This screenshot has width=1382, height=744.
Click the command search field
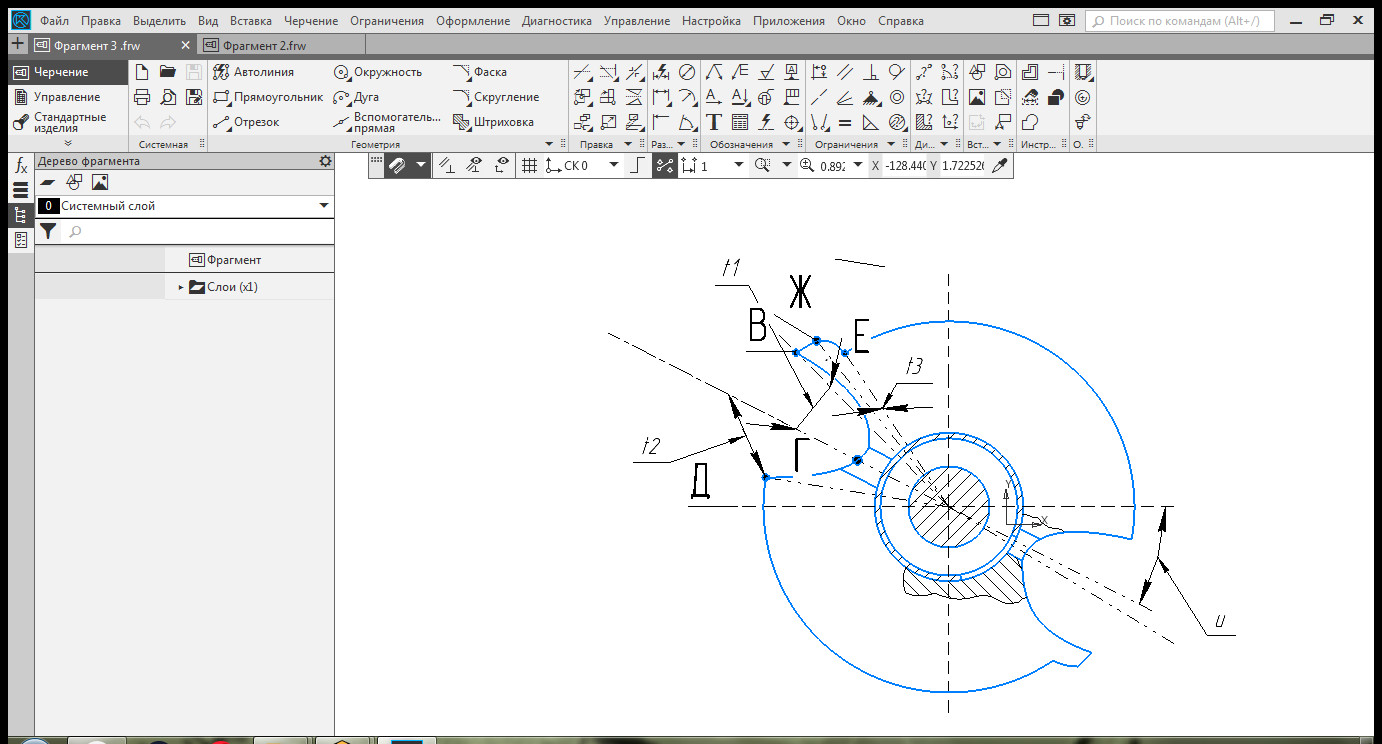1178,20
